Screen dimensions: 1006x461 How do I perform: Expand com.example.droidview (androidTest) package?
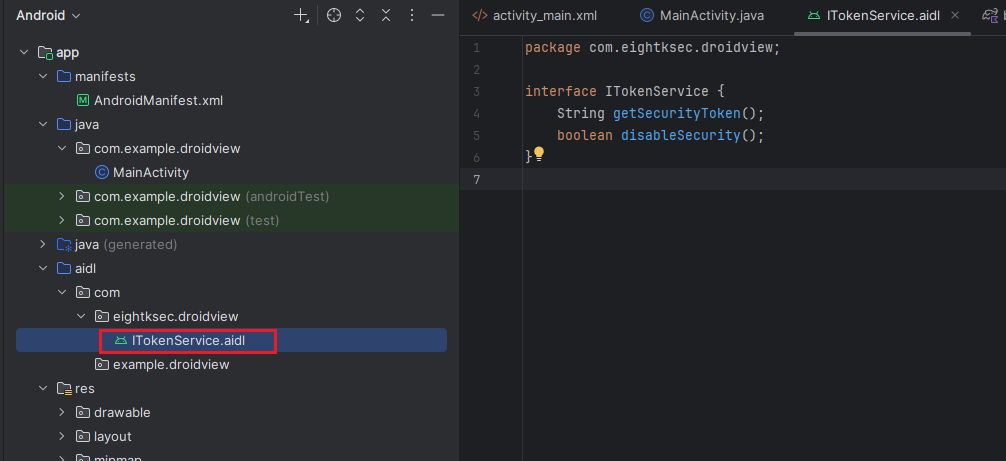pos(62,197)
